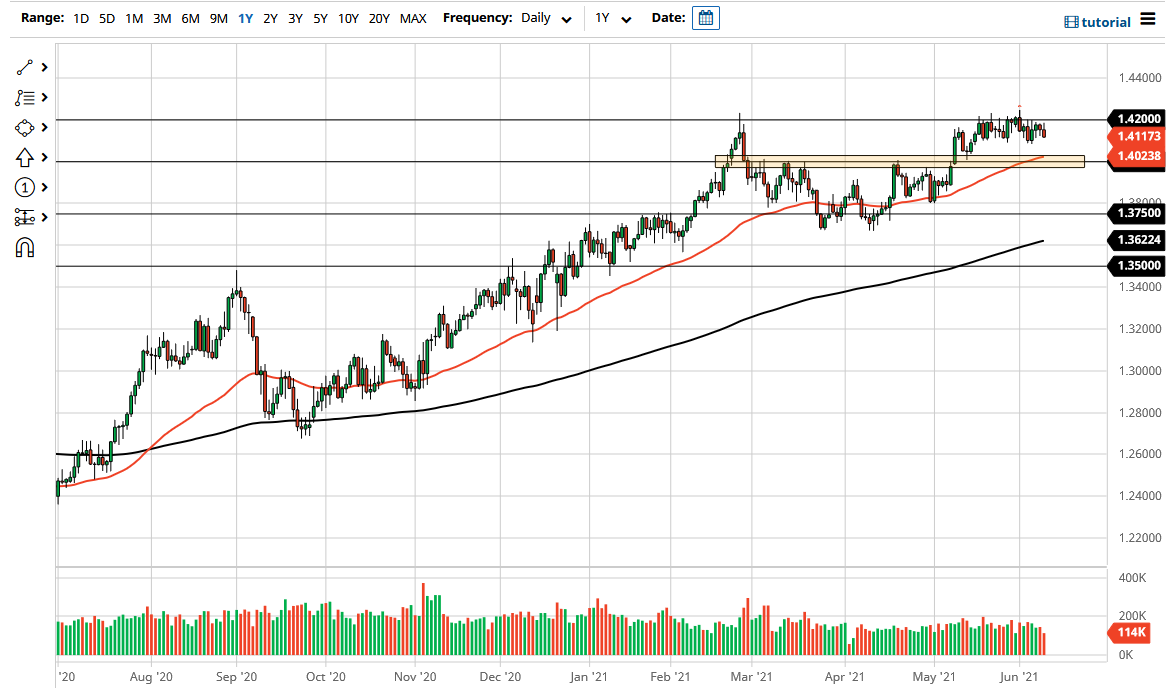Click the 1.30000 price axis label

1140,371
